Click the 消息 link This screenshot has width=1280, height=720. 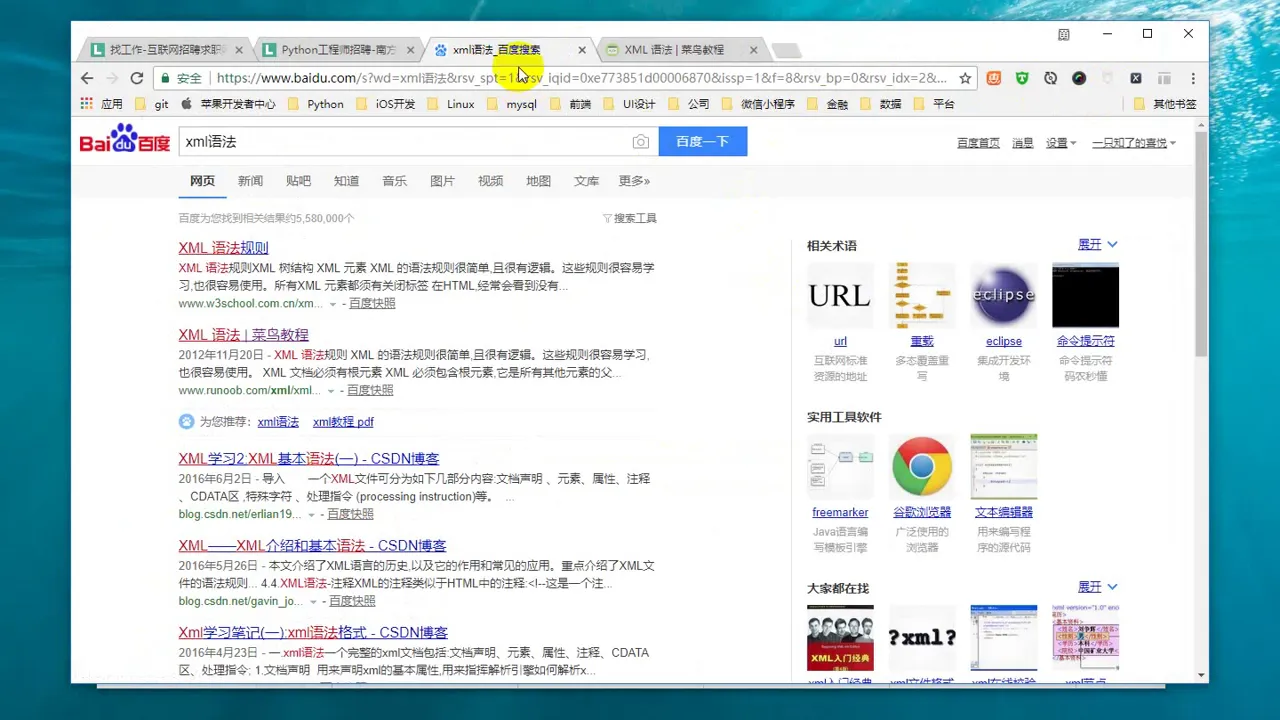coord(1022,143)
